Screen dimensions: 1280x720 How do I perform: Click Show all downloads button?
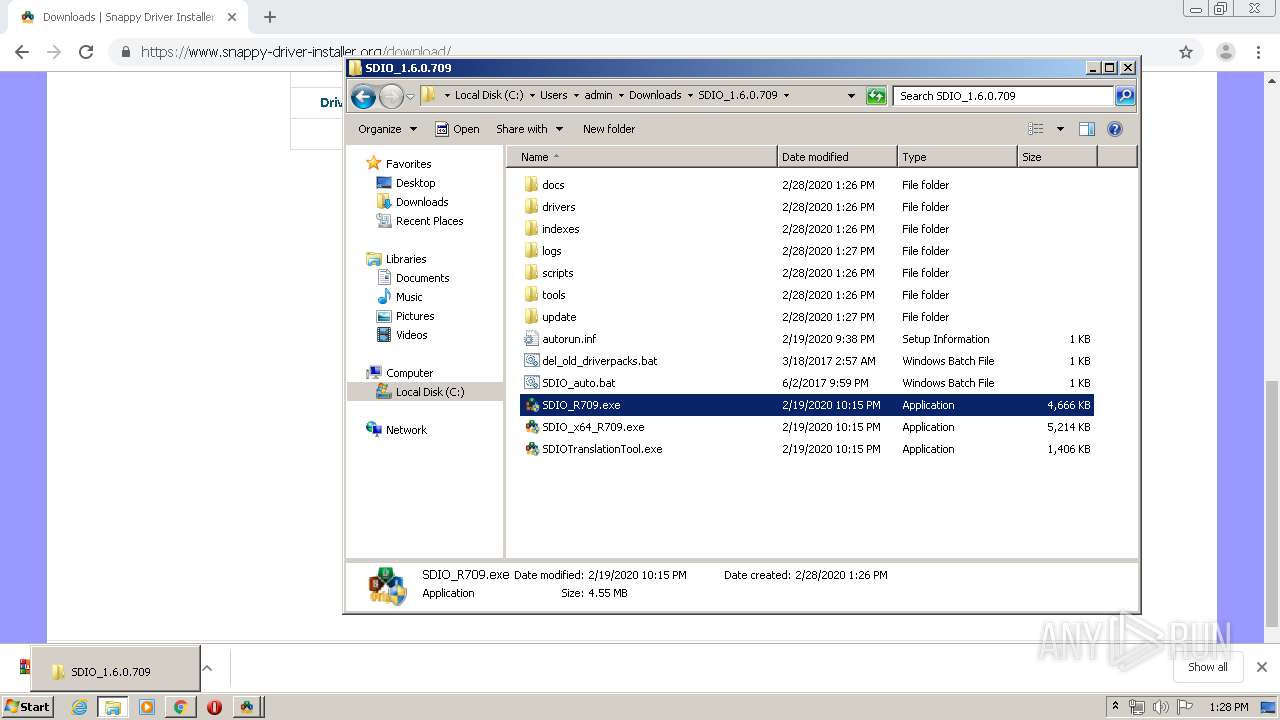1207,667
